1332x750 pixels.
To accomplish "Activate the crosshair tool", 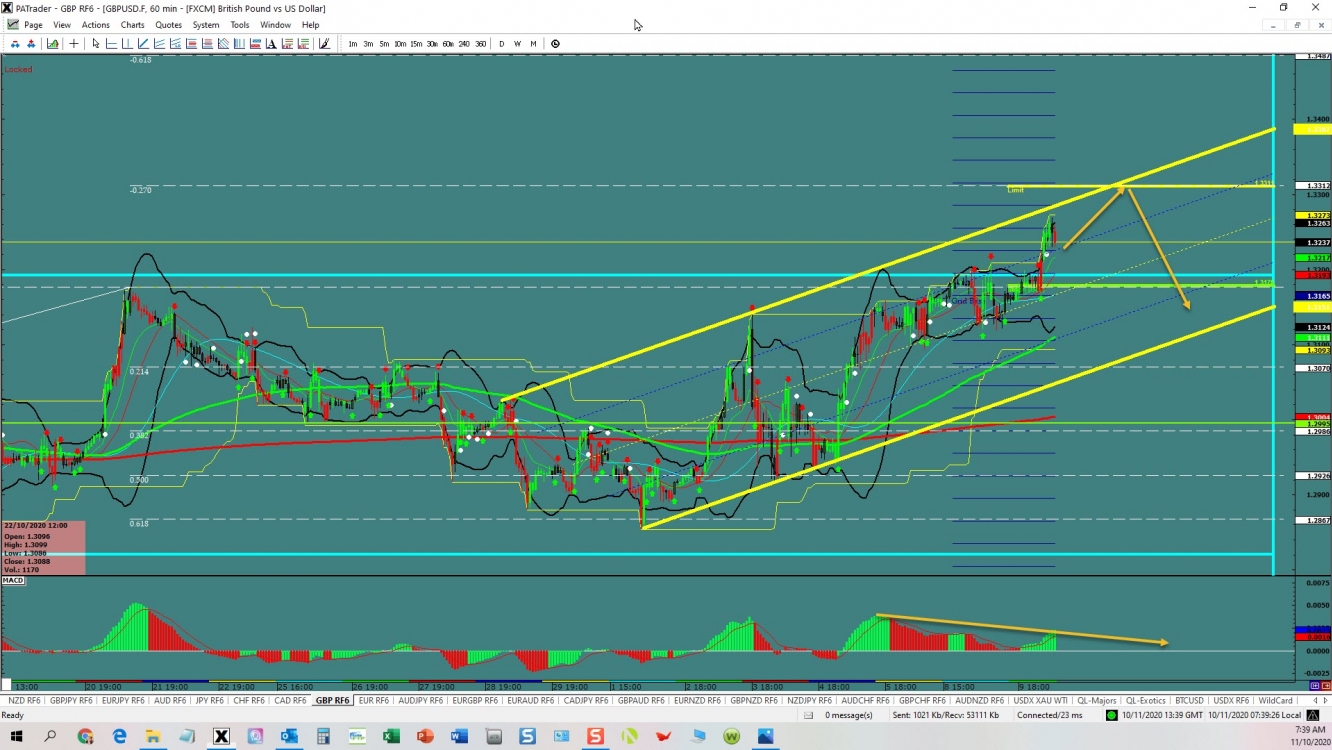I will coord(74,44).
